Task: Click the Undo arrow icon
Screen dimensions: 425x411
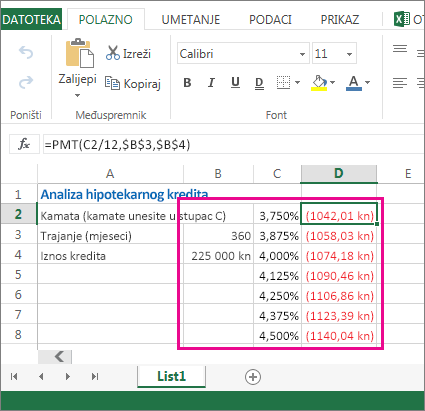Action: 26,52
